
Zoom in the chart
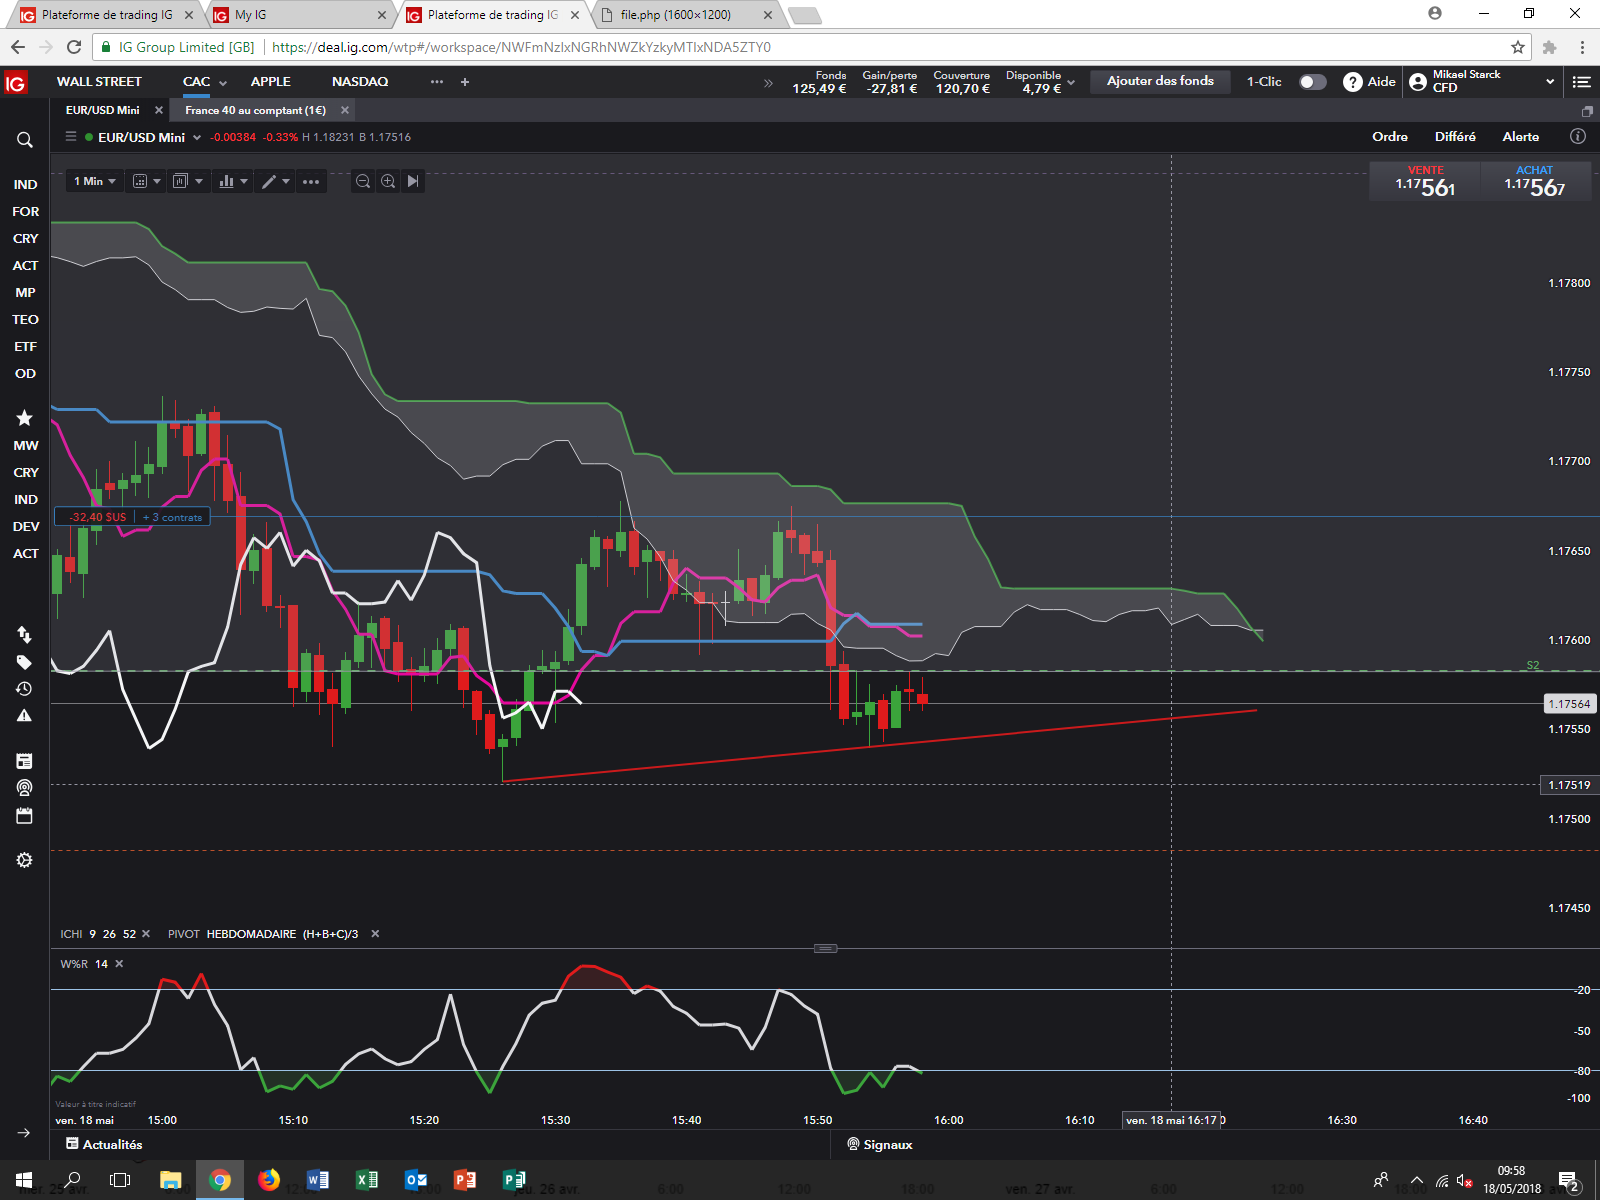388,181
